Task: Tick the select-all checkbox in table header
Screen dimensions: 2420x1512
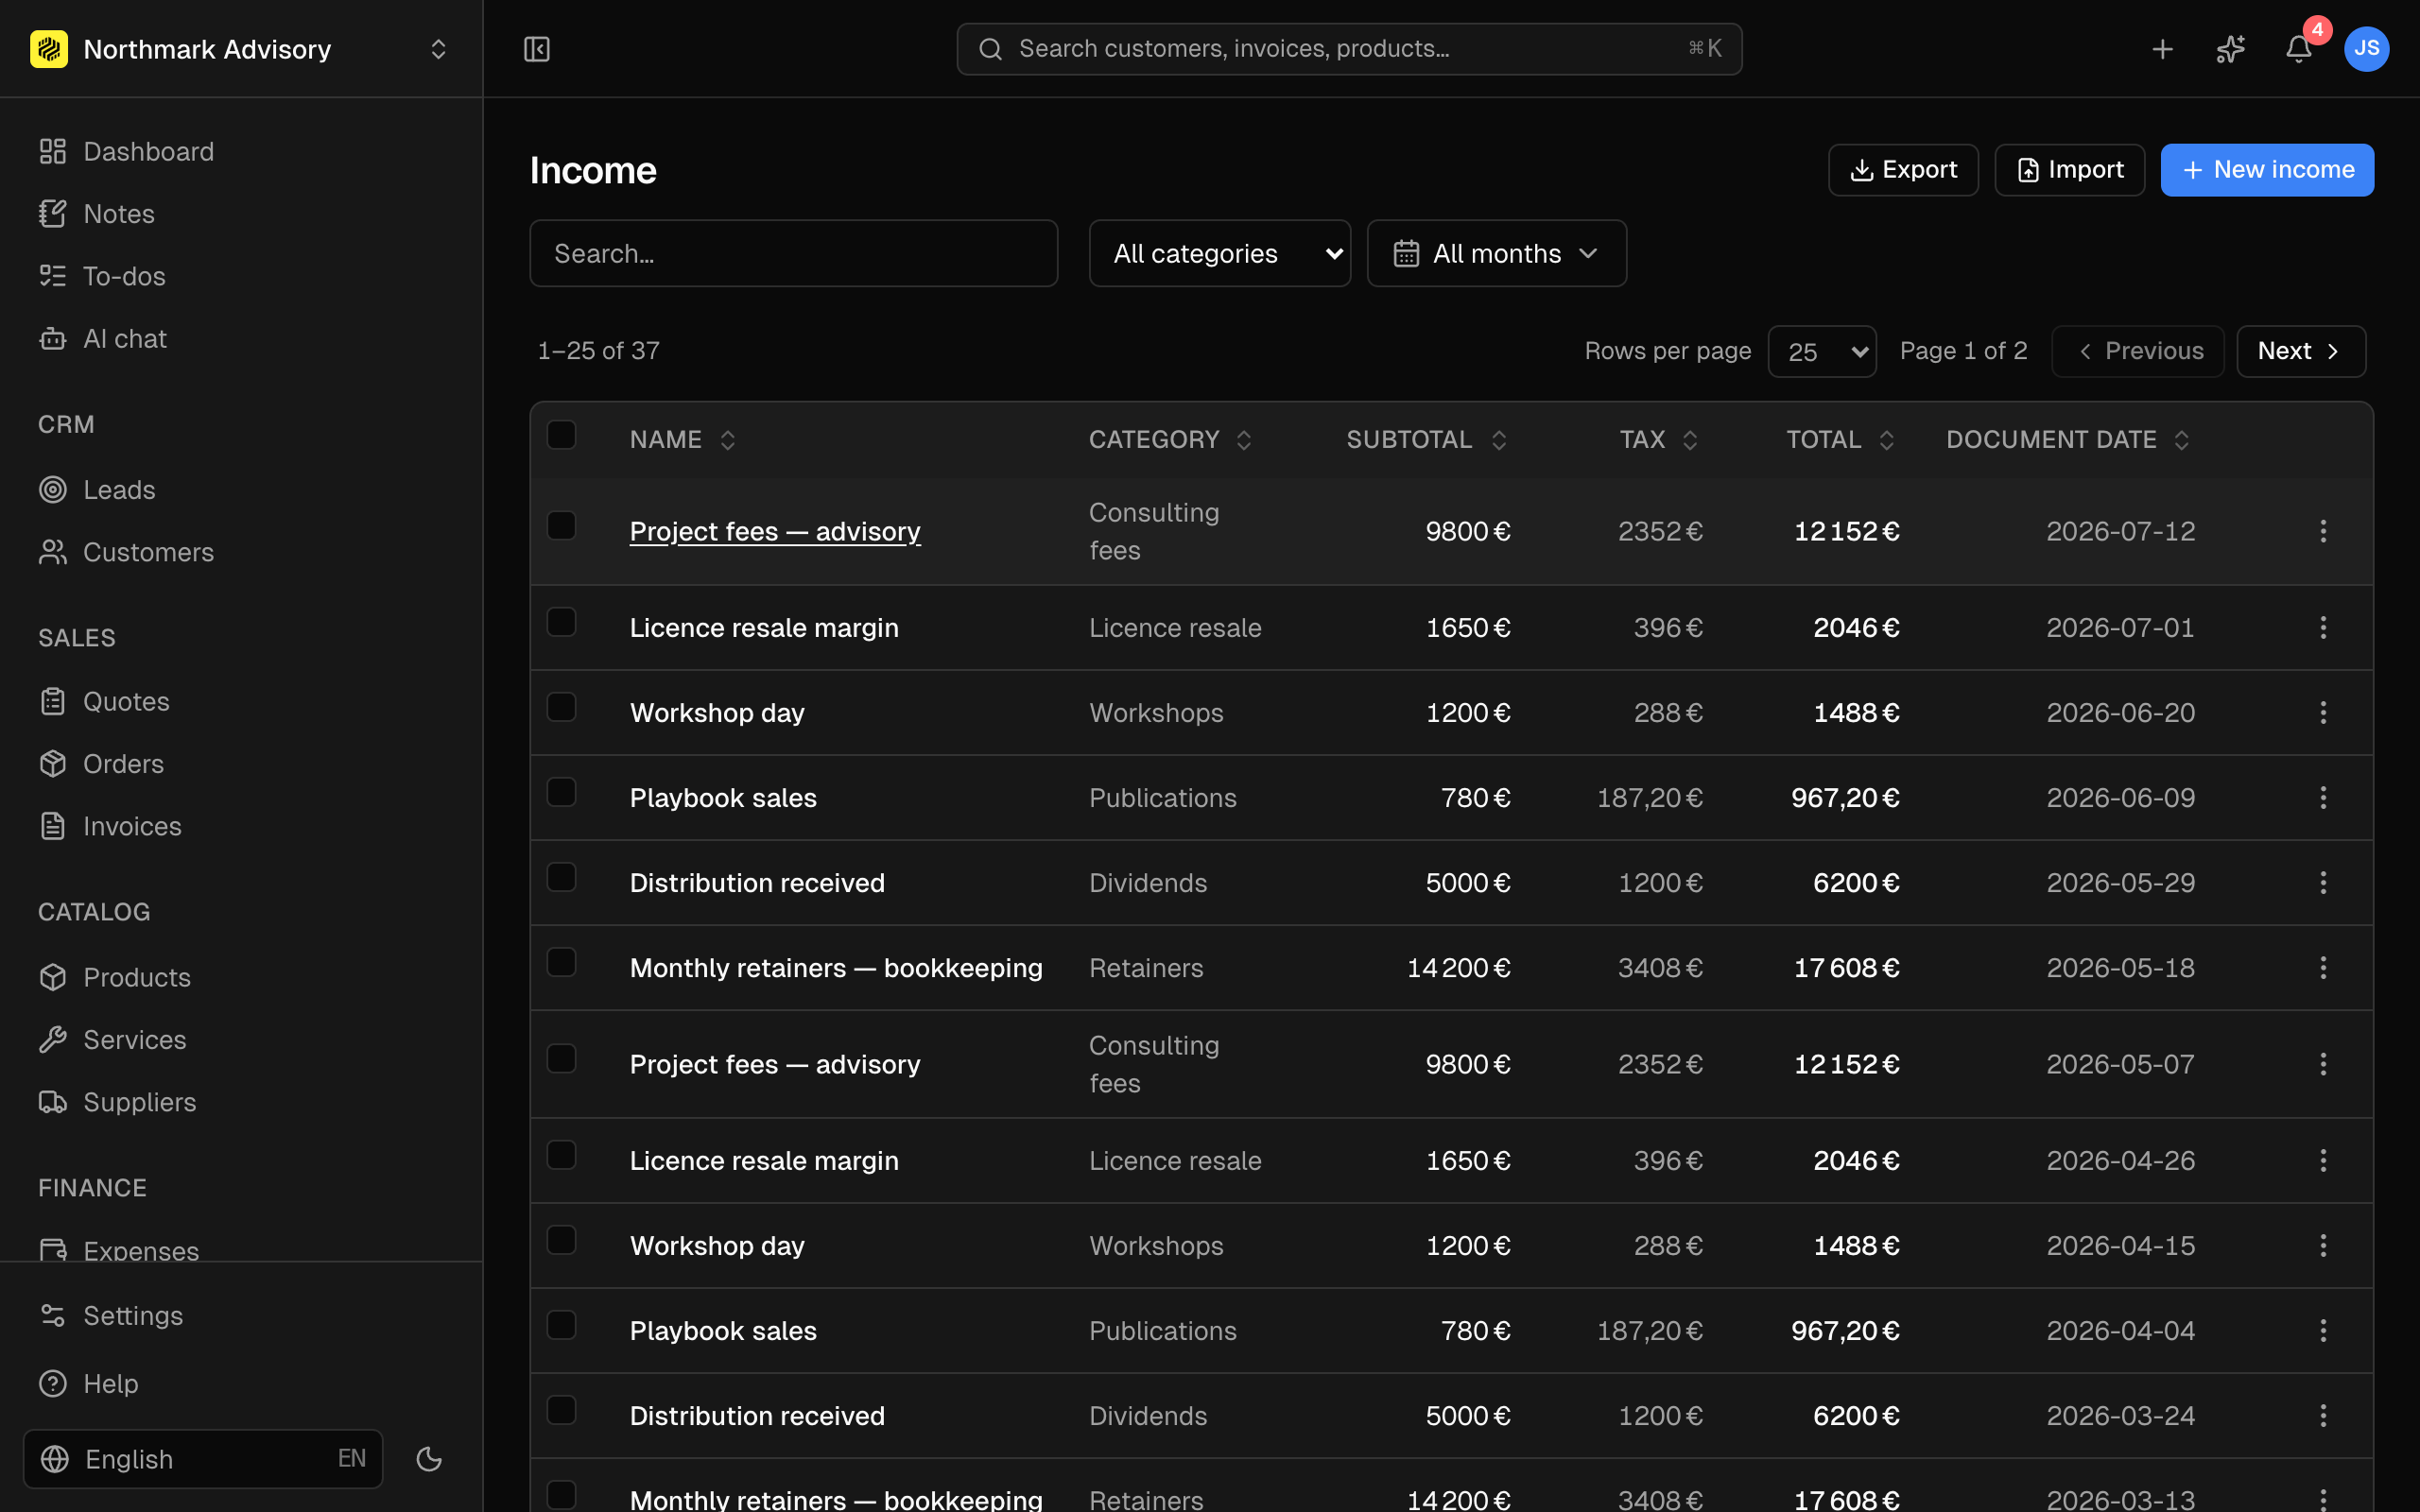Action: point(561,435)
